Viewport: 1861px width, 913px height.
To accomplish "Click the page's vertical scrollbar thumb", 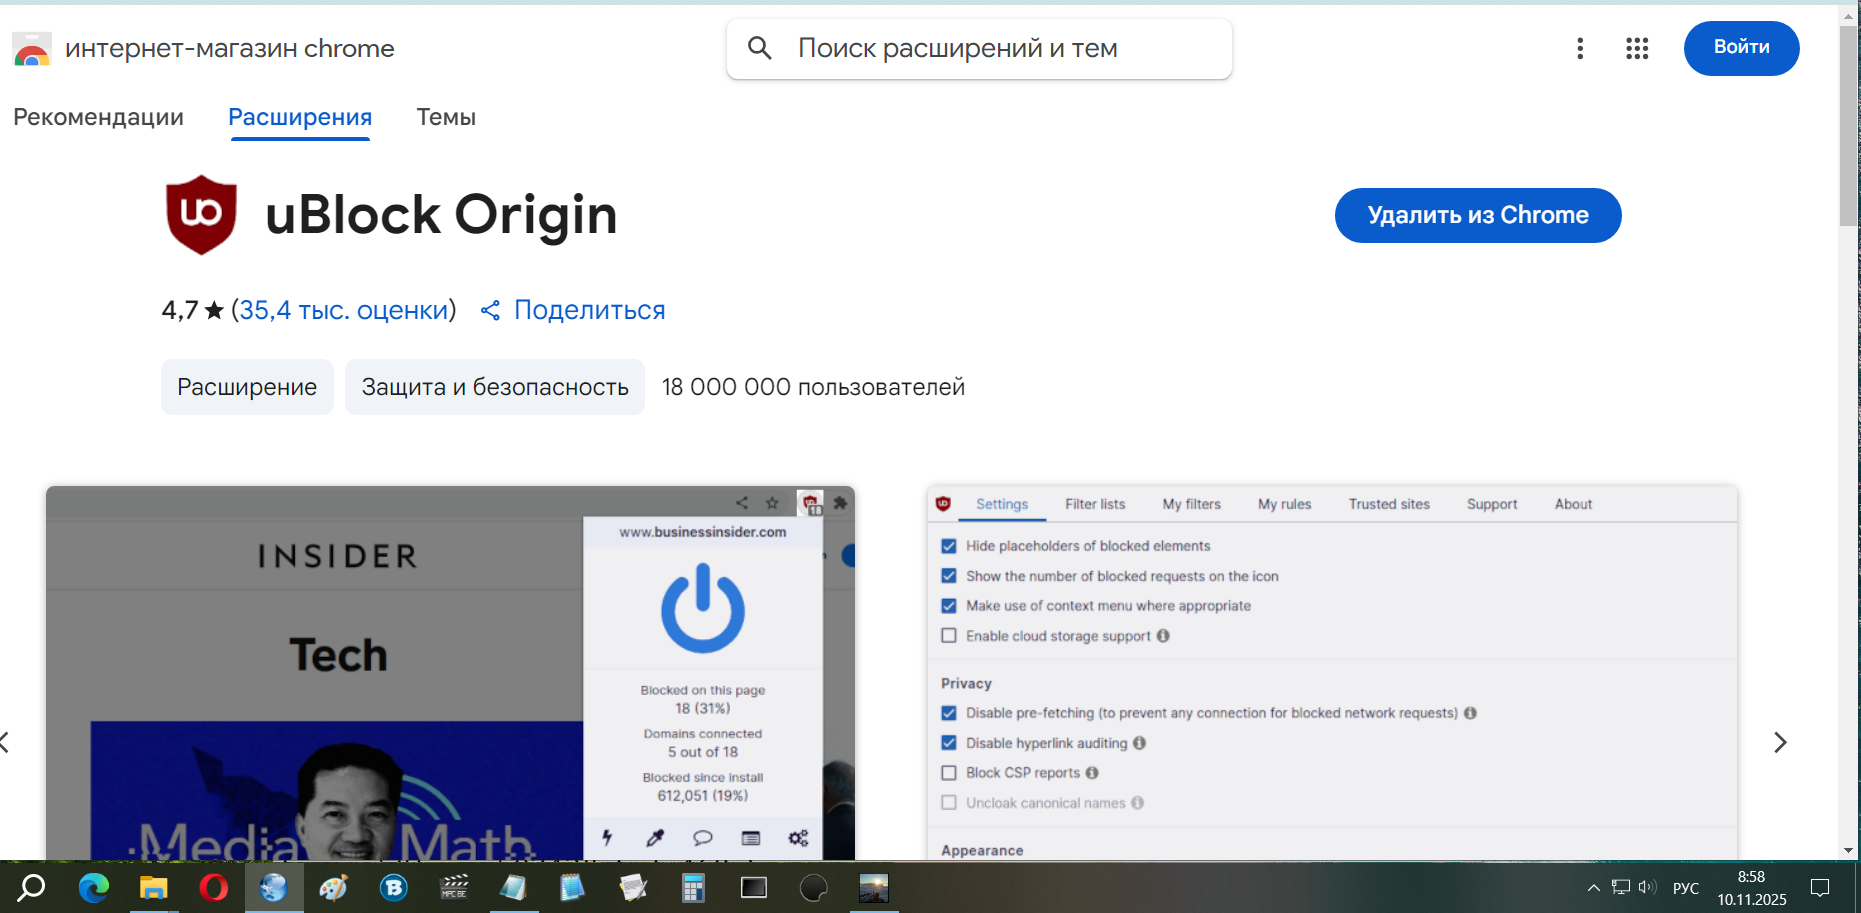I will 1849,125.
